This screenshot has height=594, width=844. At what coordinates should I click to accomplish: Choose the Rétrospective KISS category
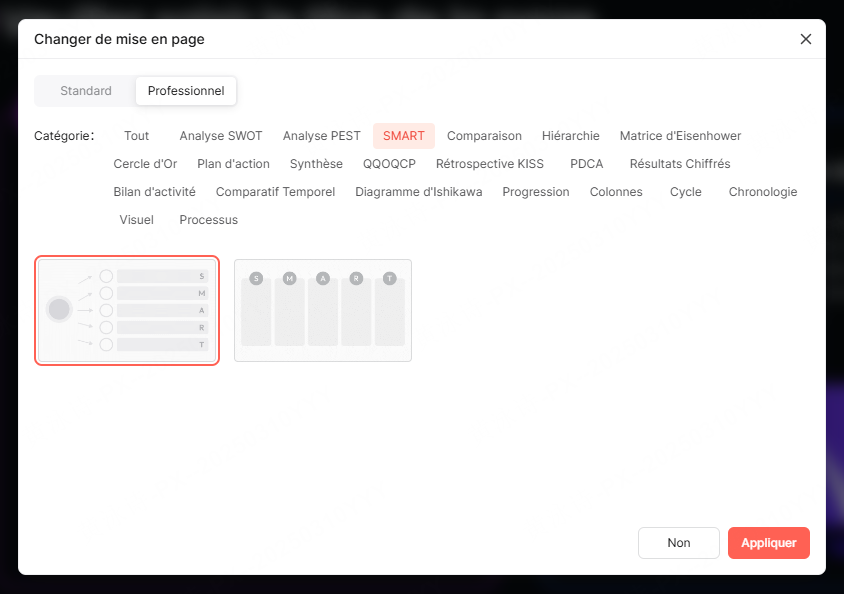click(x=490, y=164)
